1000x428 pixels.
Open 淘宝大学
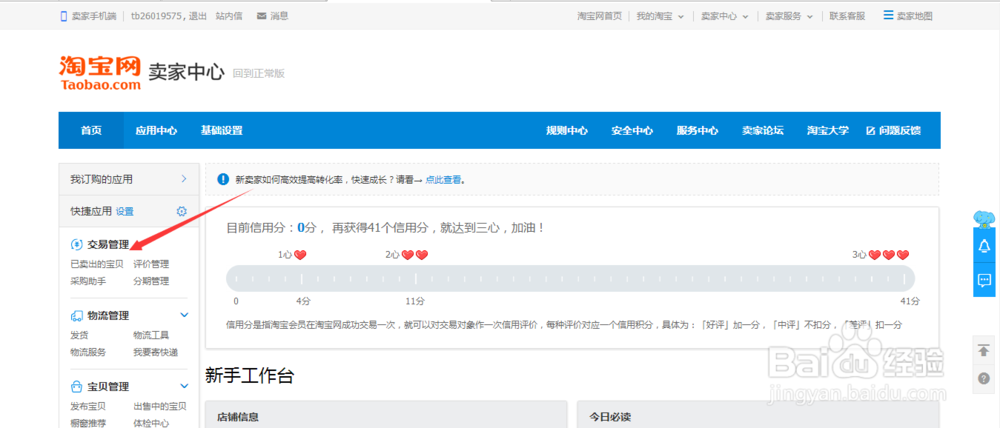pyautogui.click(x=828, y=131)
